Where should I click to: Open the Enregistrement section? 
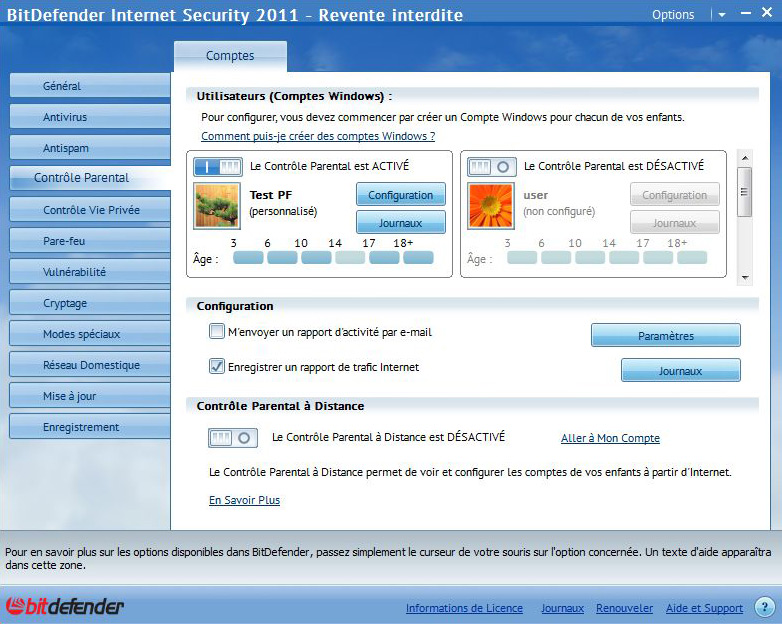[90, 426]
